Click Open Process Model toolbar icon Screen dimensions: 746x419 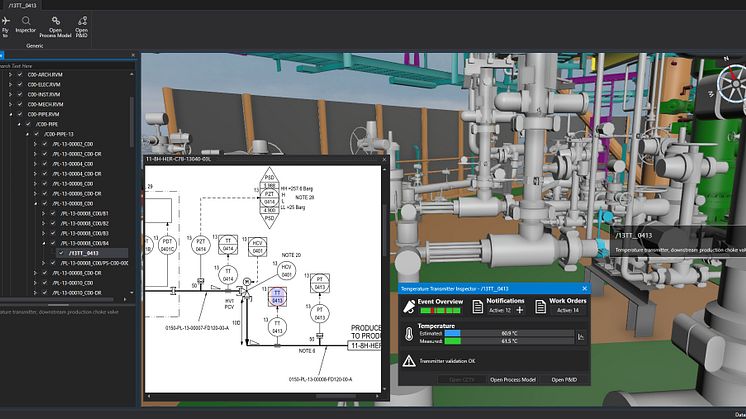(55, 27)
